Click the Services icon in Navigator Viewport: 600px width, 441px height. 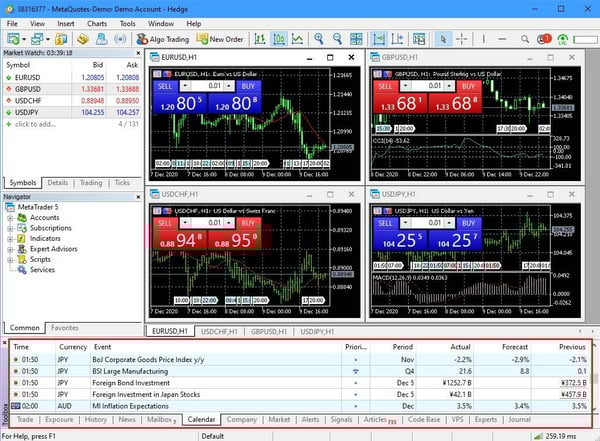[x=22, y=270]
